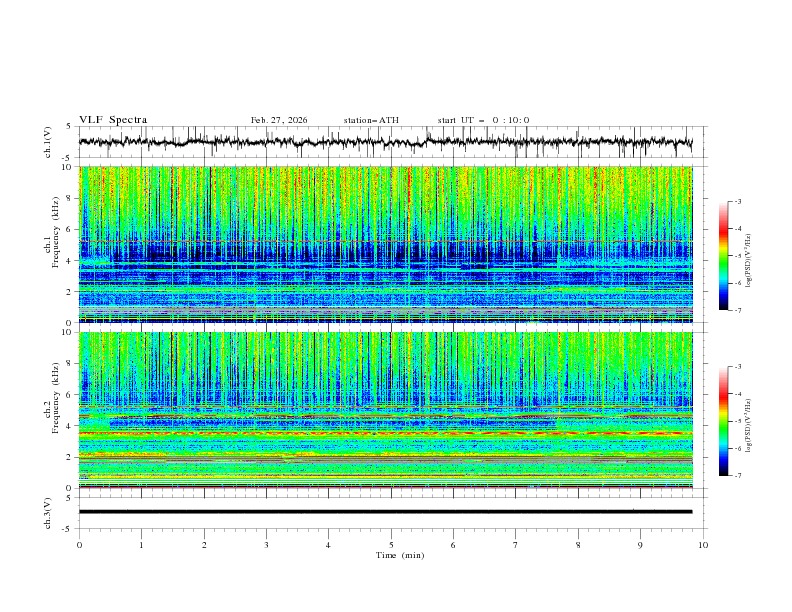The height and width of the screenshot is (612, 792).
Task: Click time axis tick label "1"
Action: pyautogui.click(x=141, y=545)
